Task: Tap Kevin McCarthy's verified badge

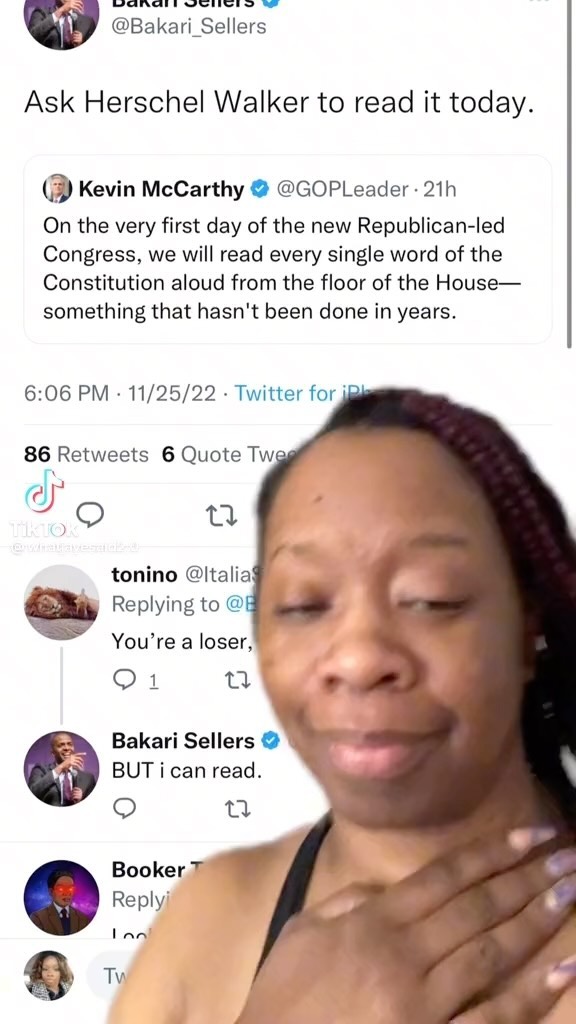Action: 259,189
